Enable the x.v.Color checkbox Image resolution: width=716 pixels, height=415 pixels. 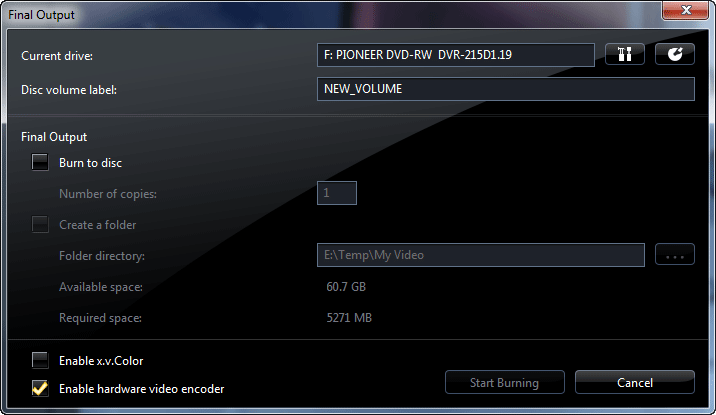coord(40,360)
